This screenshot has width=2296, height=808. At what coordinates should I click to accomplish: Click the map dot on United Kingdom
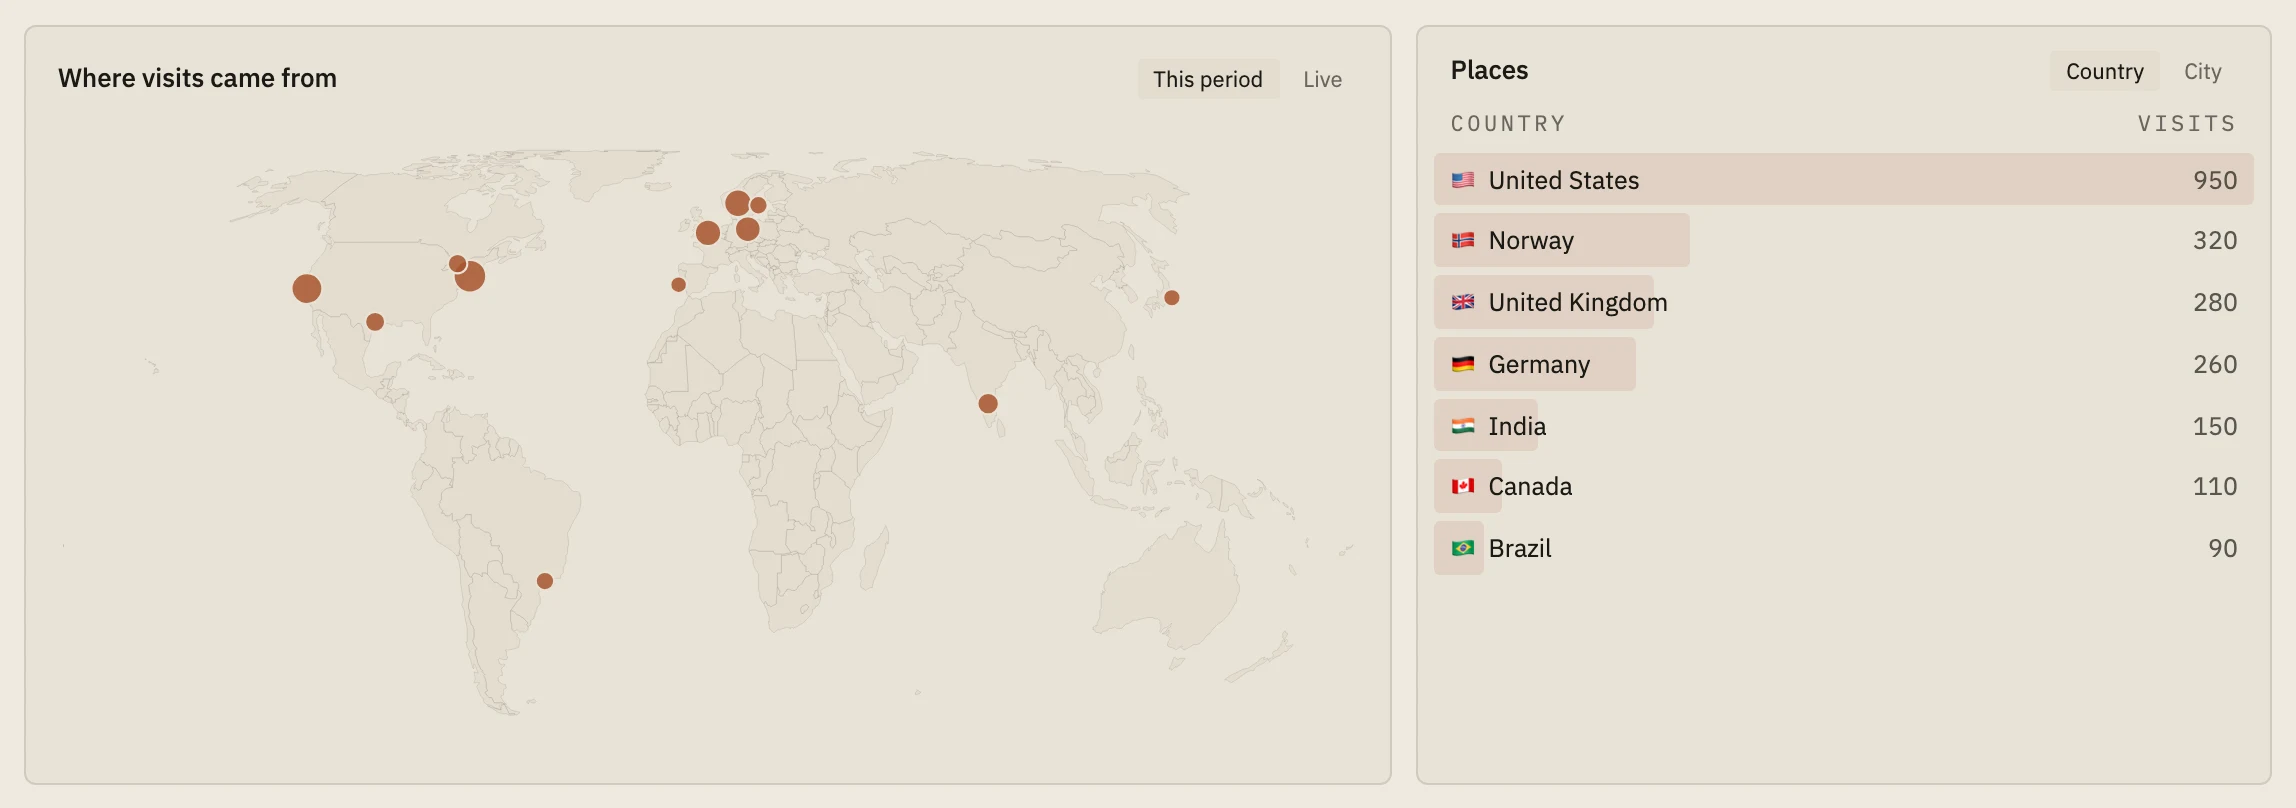tap(708, 233)
